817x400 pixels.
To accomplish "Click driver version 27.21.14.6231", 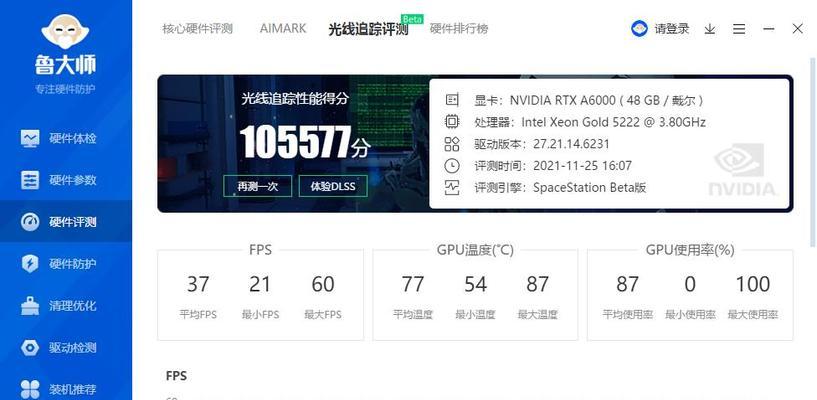I will (x=571, y=144).
